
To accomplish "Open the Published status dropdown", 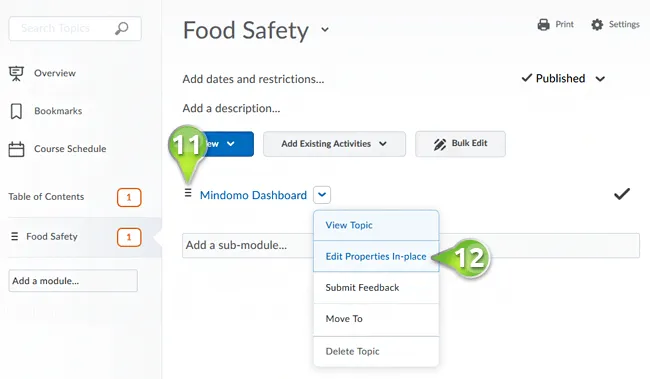I will point(600,79).
